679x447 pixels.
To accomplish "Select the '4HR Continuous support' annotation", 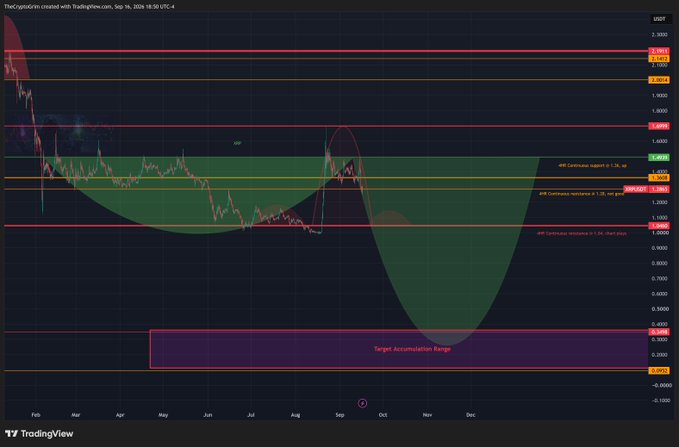I will click(592, 165).
